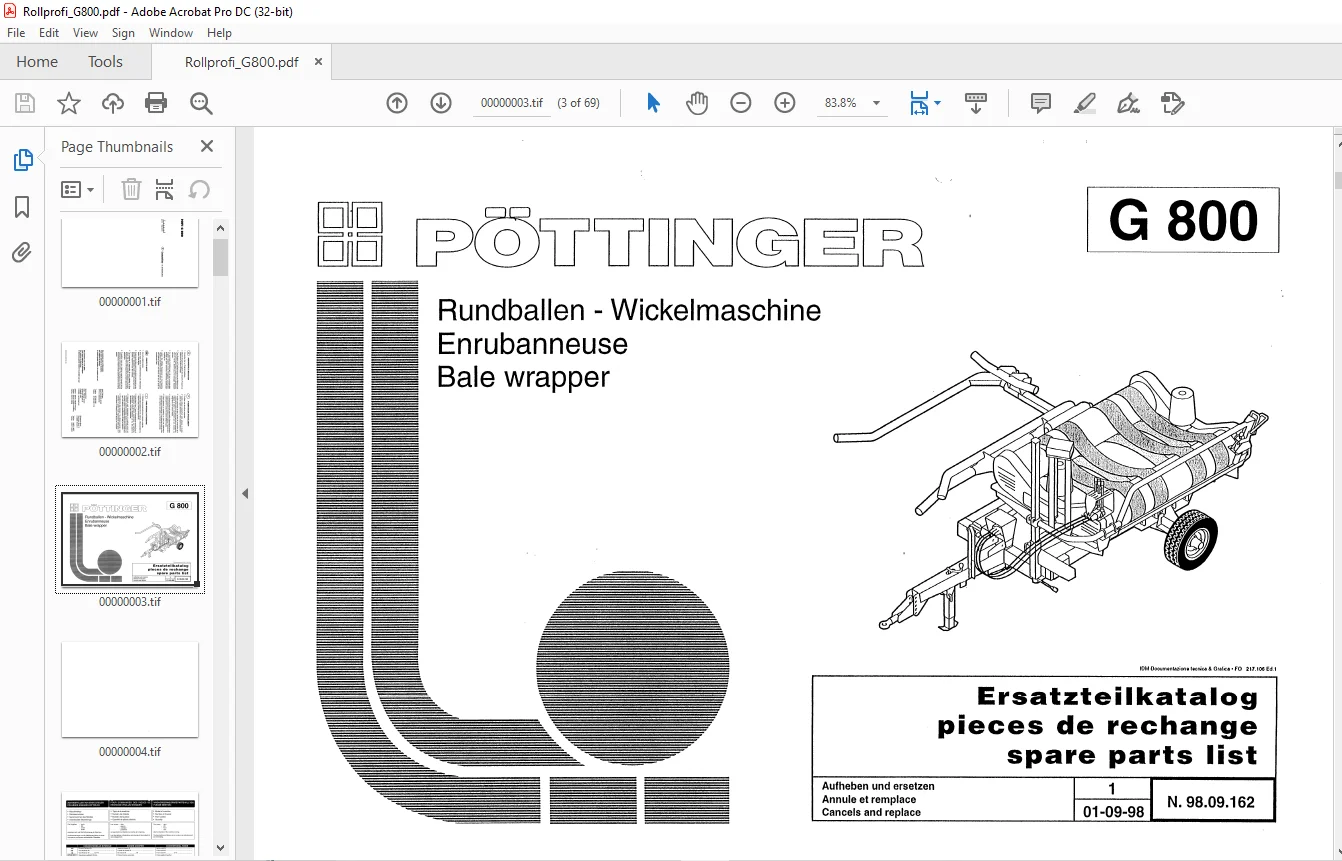The height and width of the screenshot is (861, 1342).
Task: Open the Find text magnifier icon
Action: [201, 103]
